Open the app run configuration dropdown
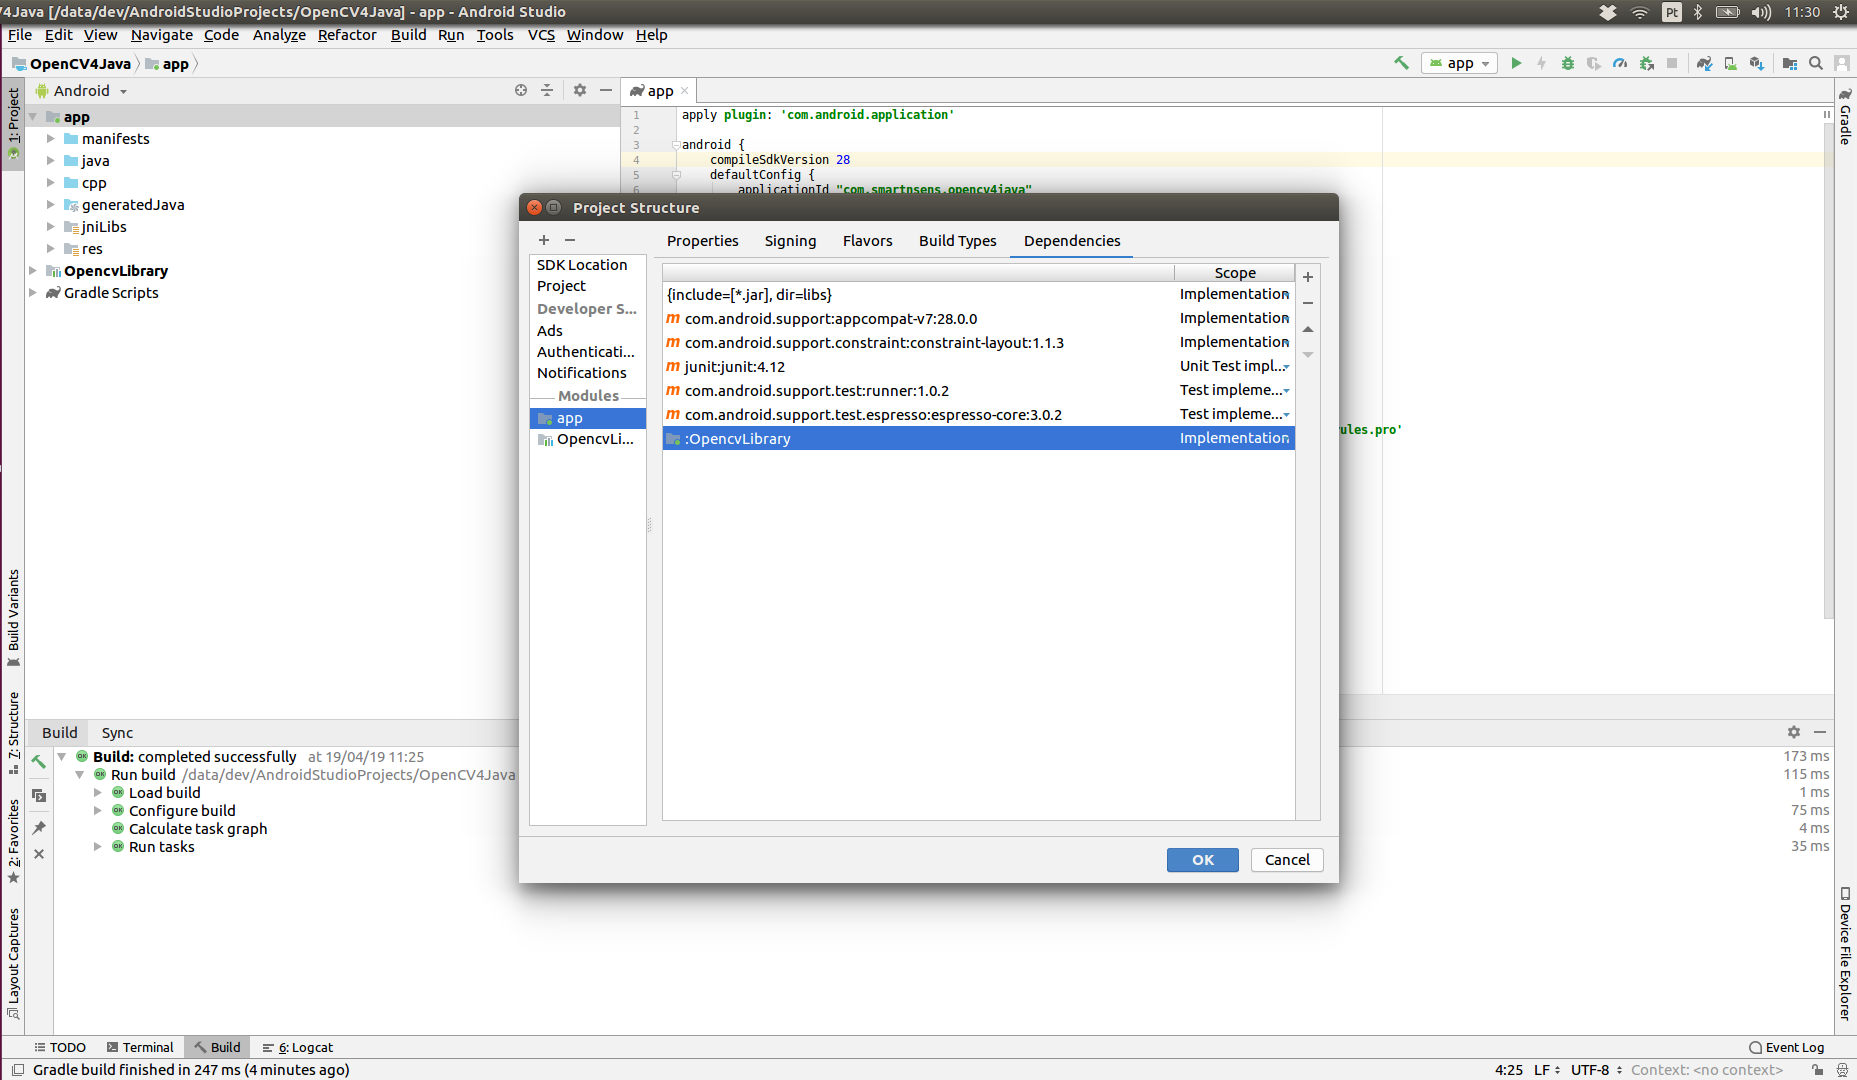This screenshot has width=1857, height=1080. (1460, 63)
